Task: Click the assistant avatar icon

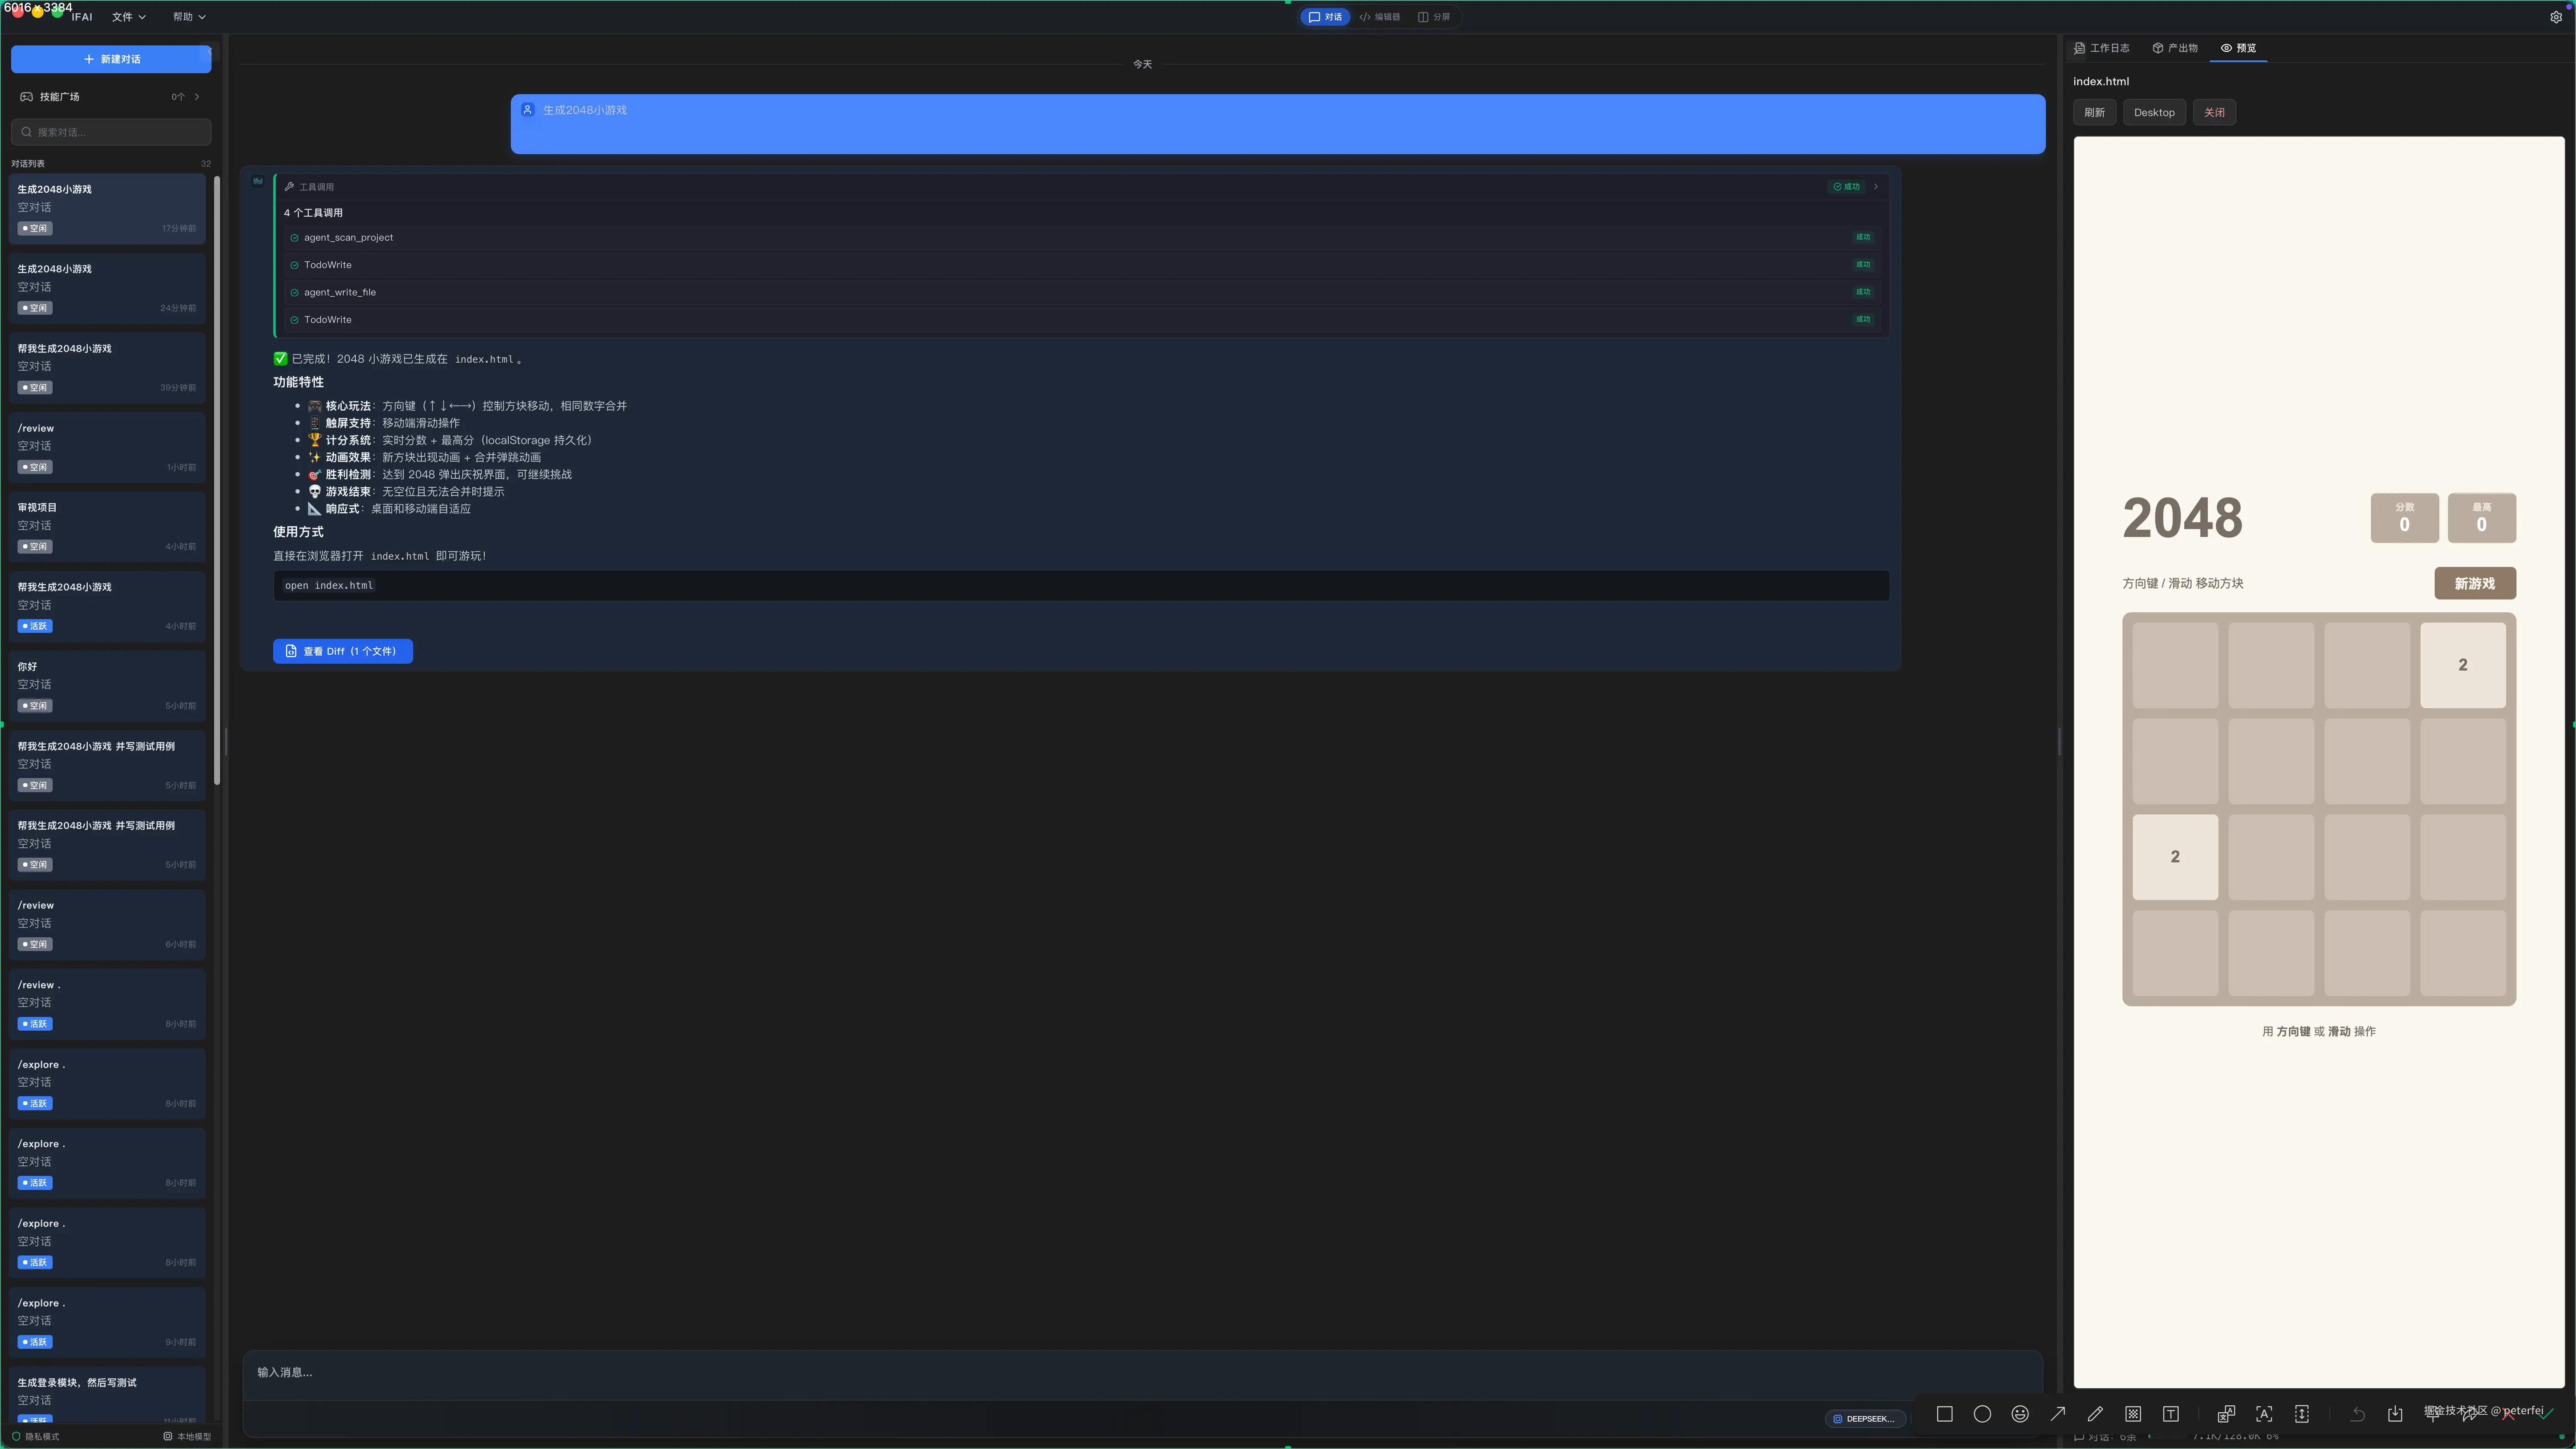Action: [258, 181]
